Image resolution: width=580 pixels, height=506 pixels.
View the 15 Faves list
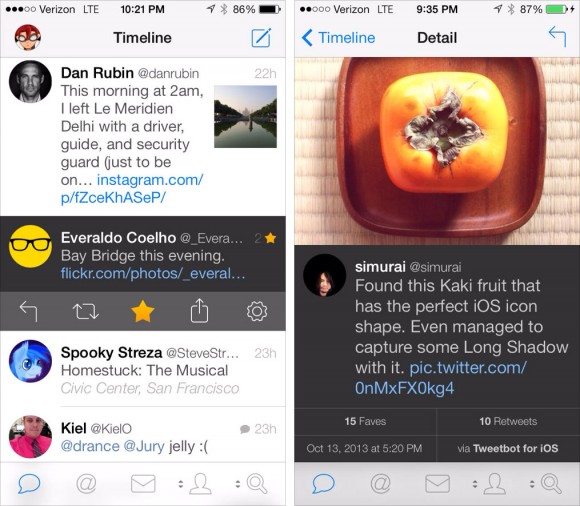[x=365, y=421]
